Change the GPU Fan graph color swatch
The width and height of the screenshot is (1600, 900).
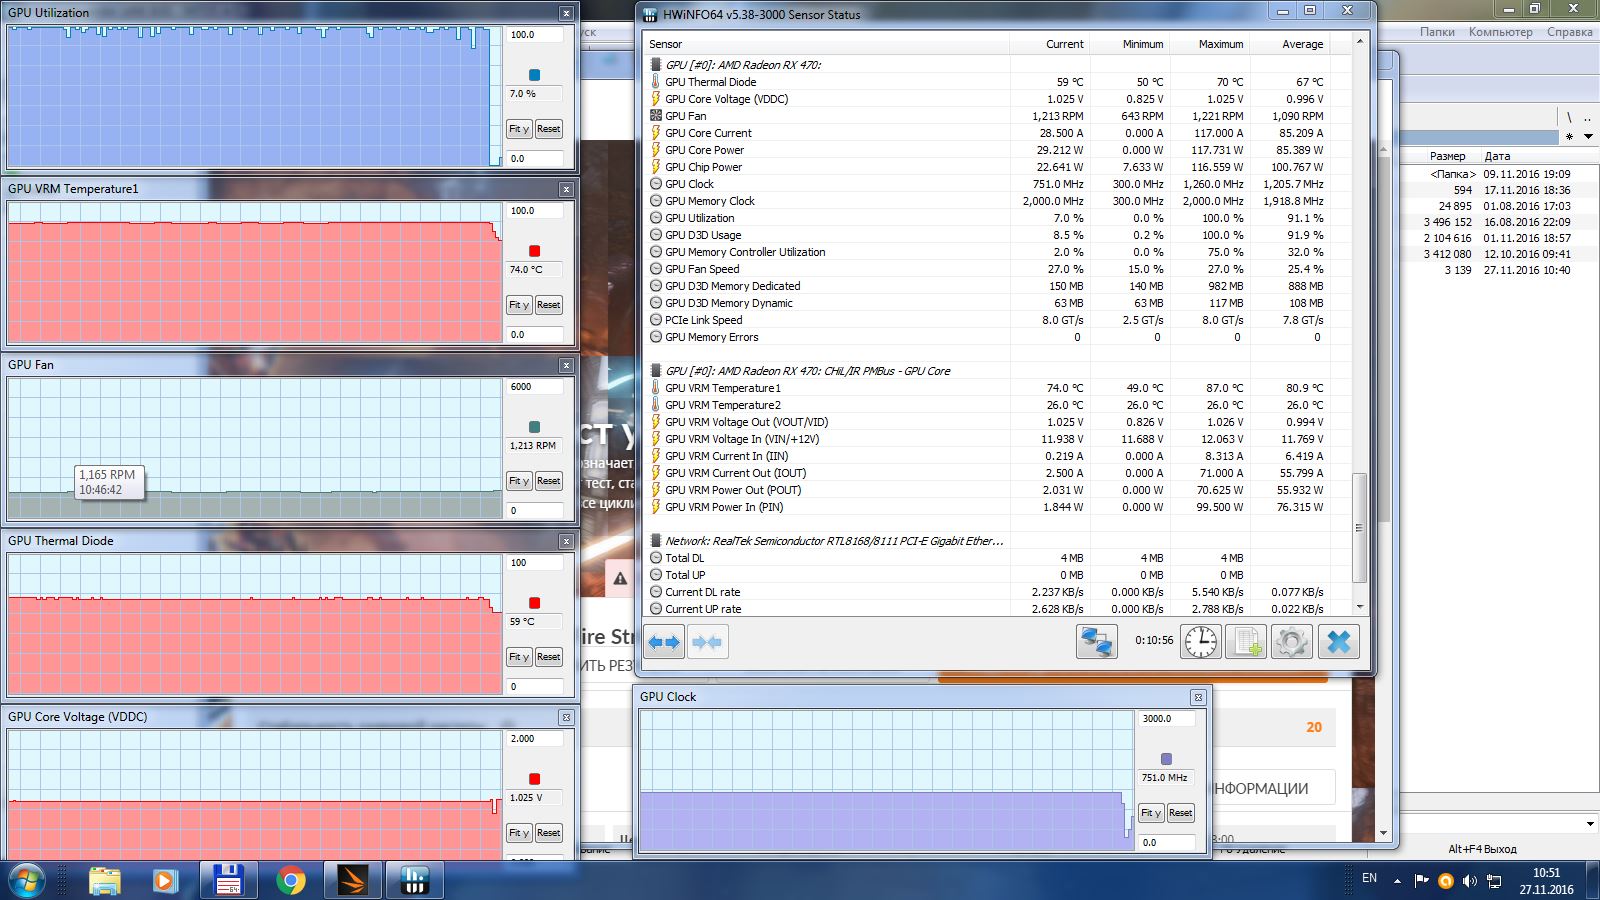tap(534, 427)
